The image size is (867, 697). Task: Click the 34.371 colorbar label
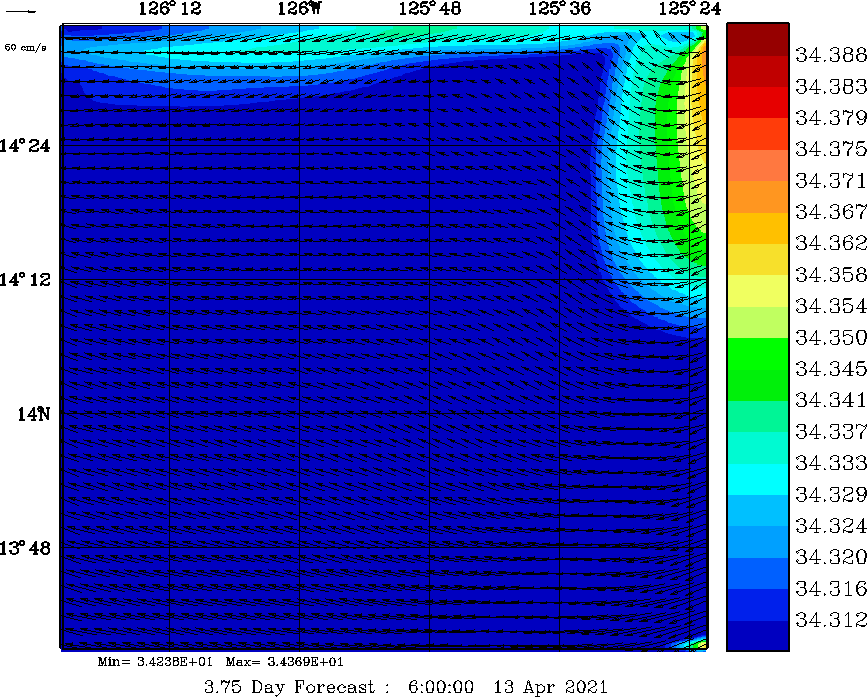(831, 180)
